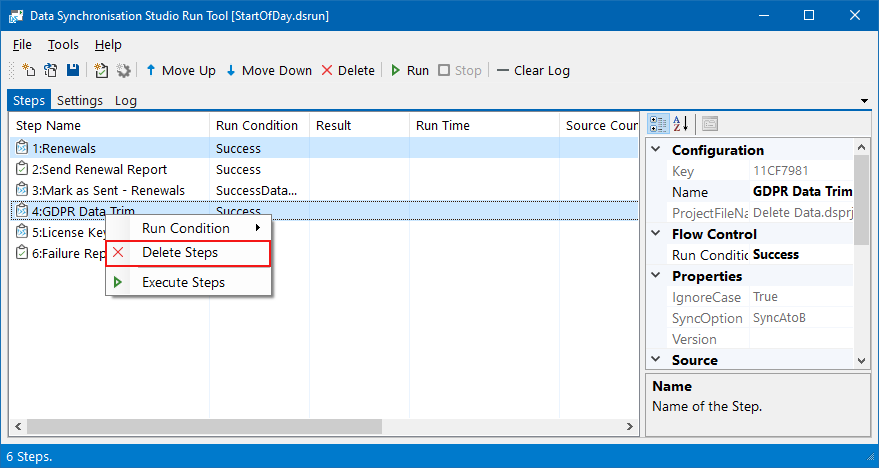
Task: Click the Stop toolbar button
Action: [460, 71]
